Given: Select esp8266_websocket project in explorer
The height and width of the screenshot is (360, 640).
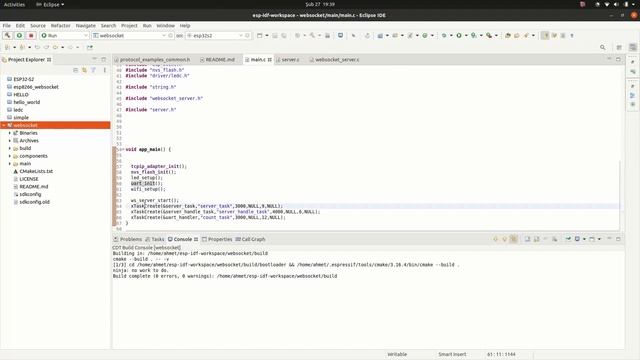Looking at the screenshot, I should click(x=36, y=87).
